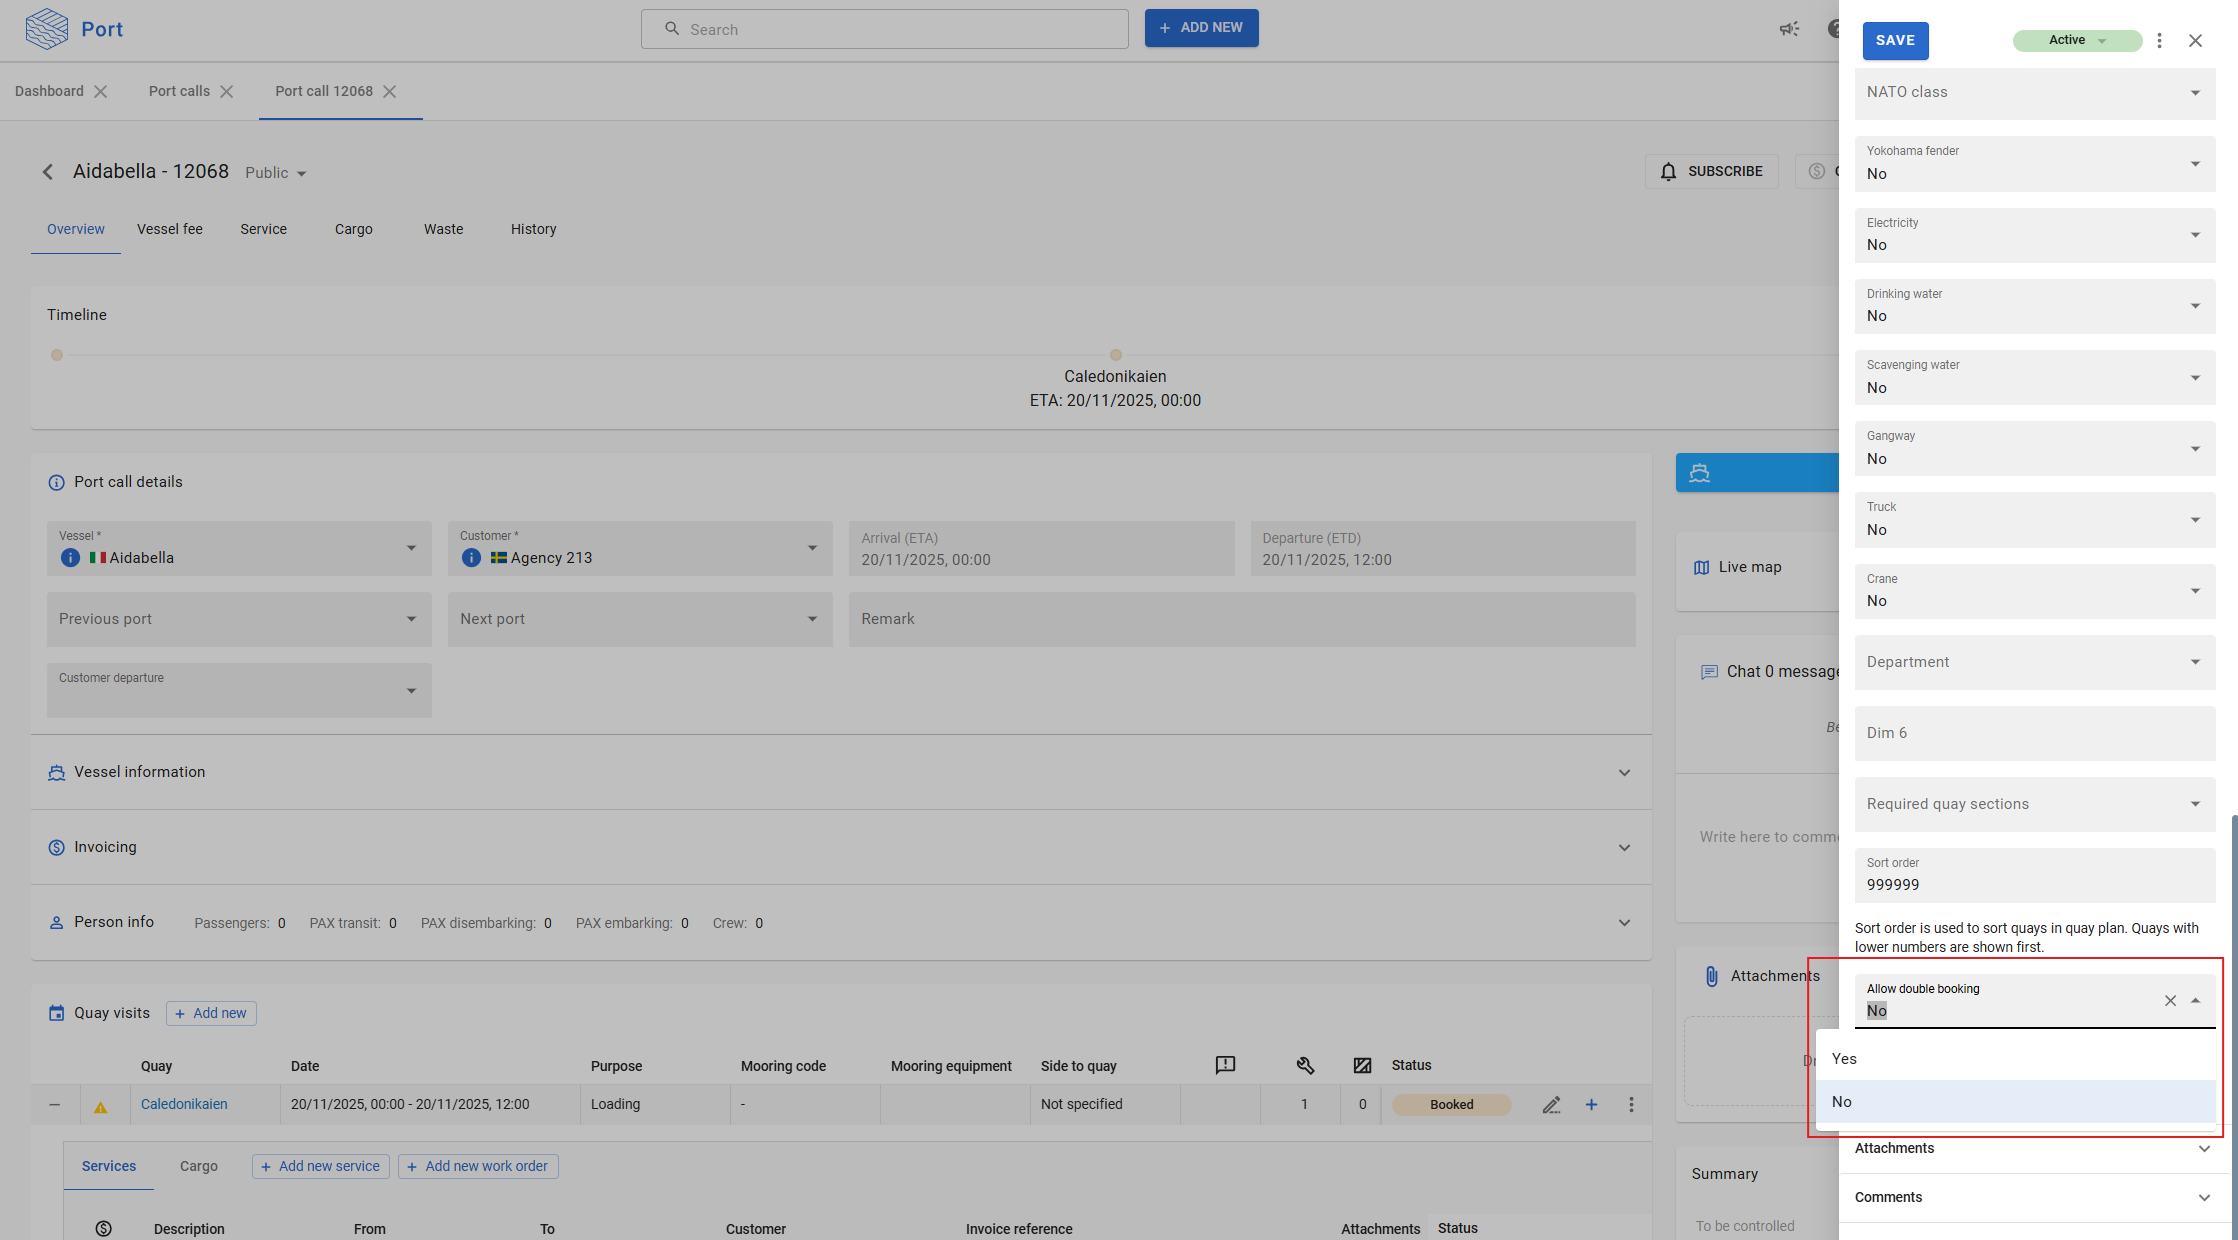
Task: Click the warning triangle on quay visit
Action: point(100,1107)
